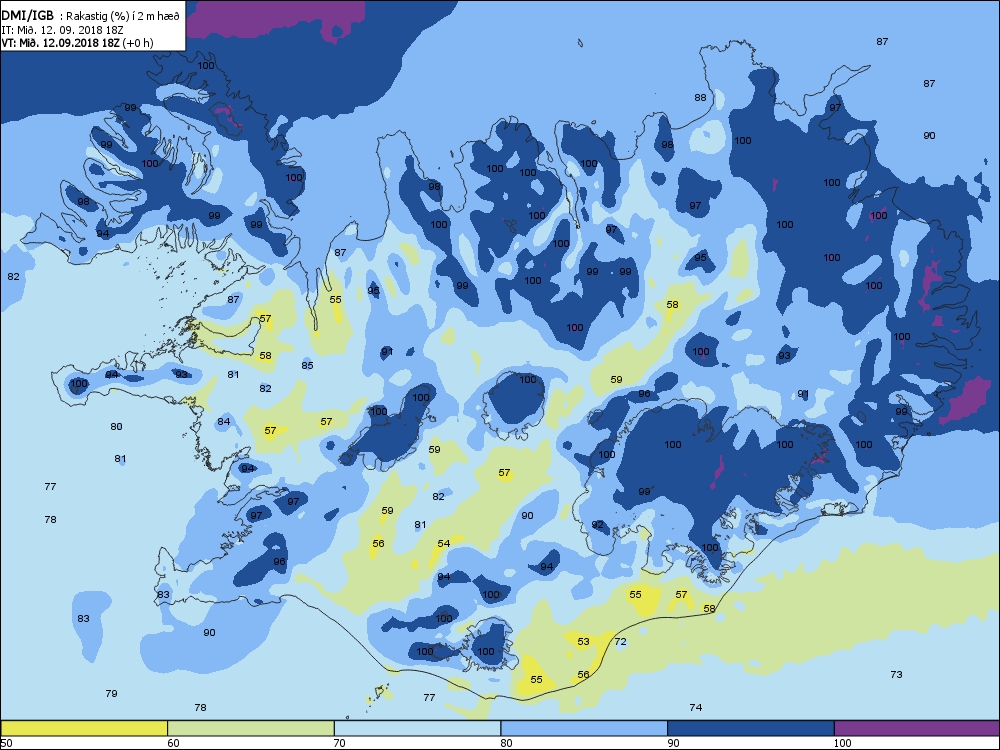The height and width of the screenshot is (750, 1000).
Task: Click the humidity value 74 over the sea
Action: coord(696,707)
